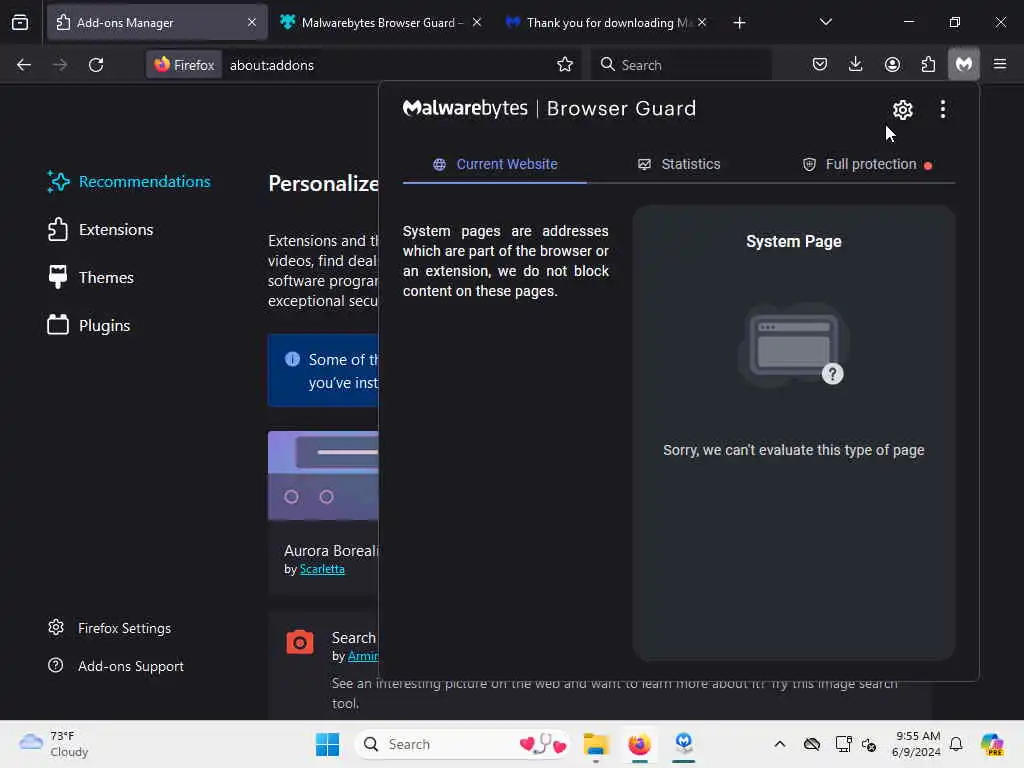1024x768 pixels.
Task: Click the 'Sorry, we can't evaluate this type of page' text
Action: pos(793,450)
